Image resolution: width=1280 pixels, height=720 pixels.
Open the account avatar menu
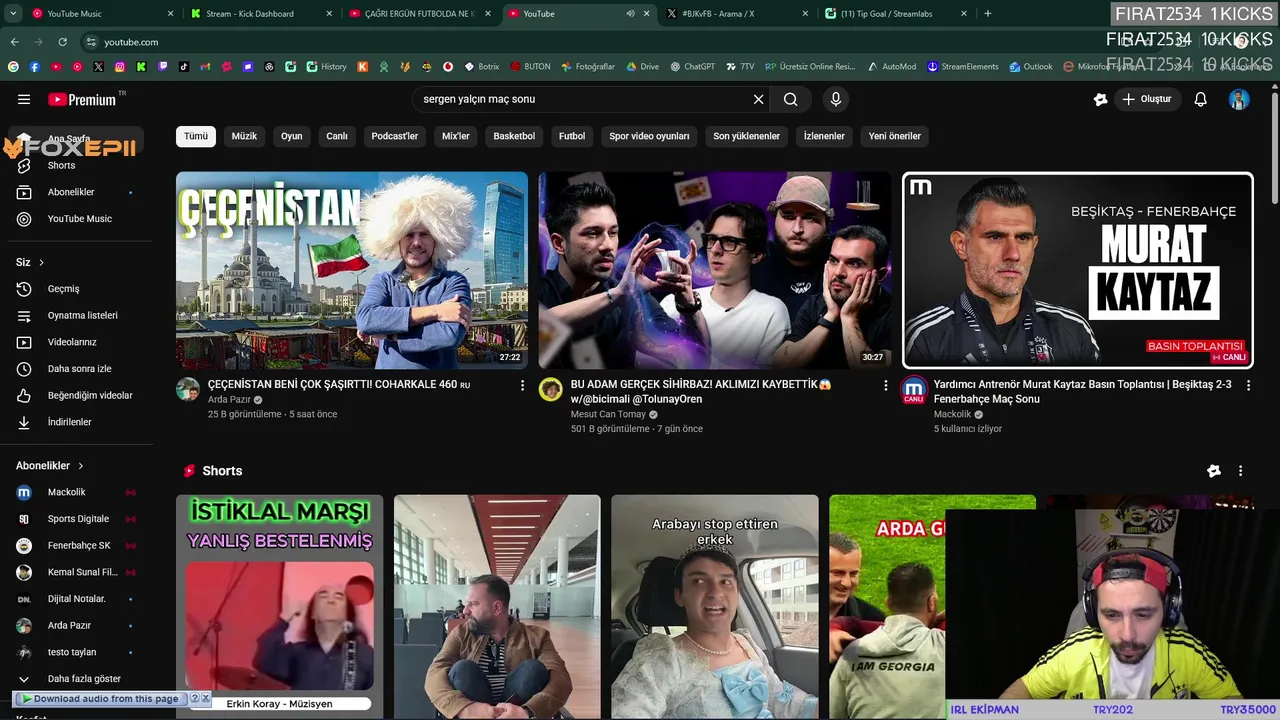[x=1239, y=99]
